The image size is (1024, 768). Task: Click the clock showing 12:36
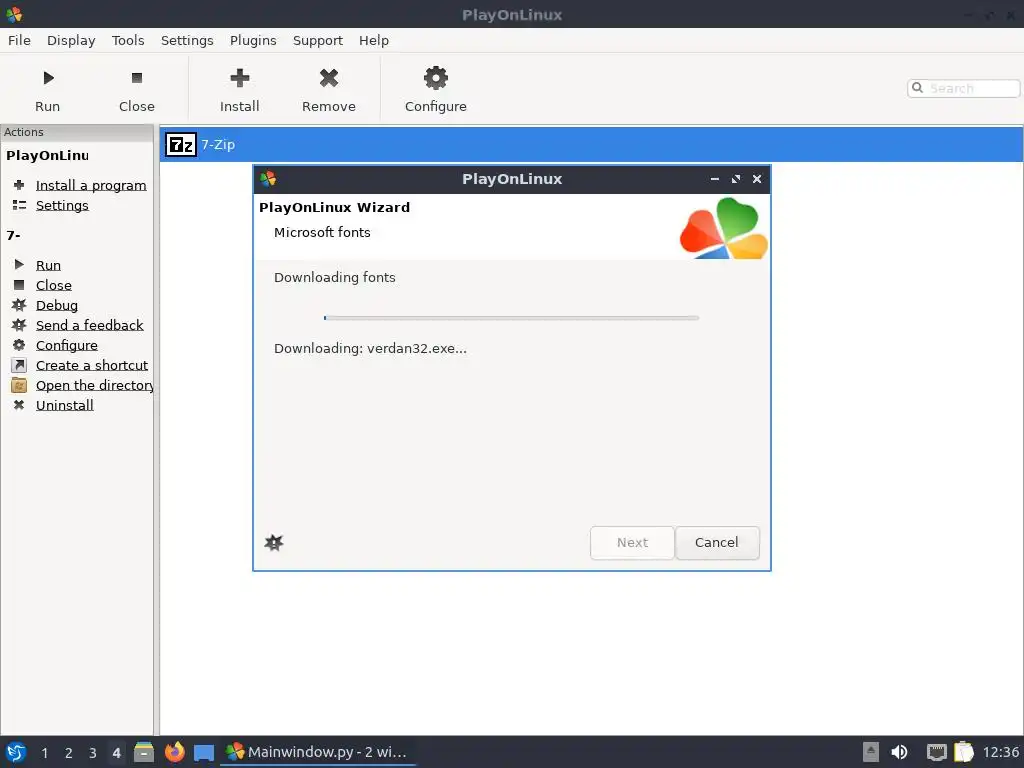click(1000, 752)
